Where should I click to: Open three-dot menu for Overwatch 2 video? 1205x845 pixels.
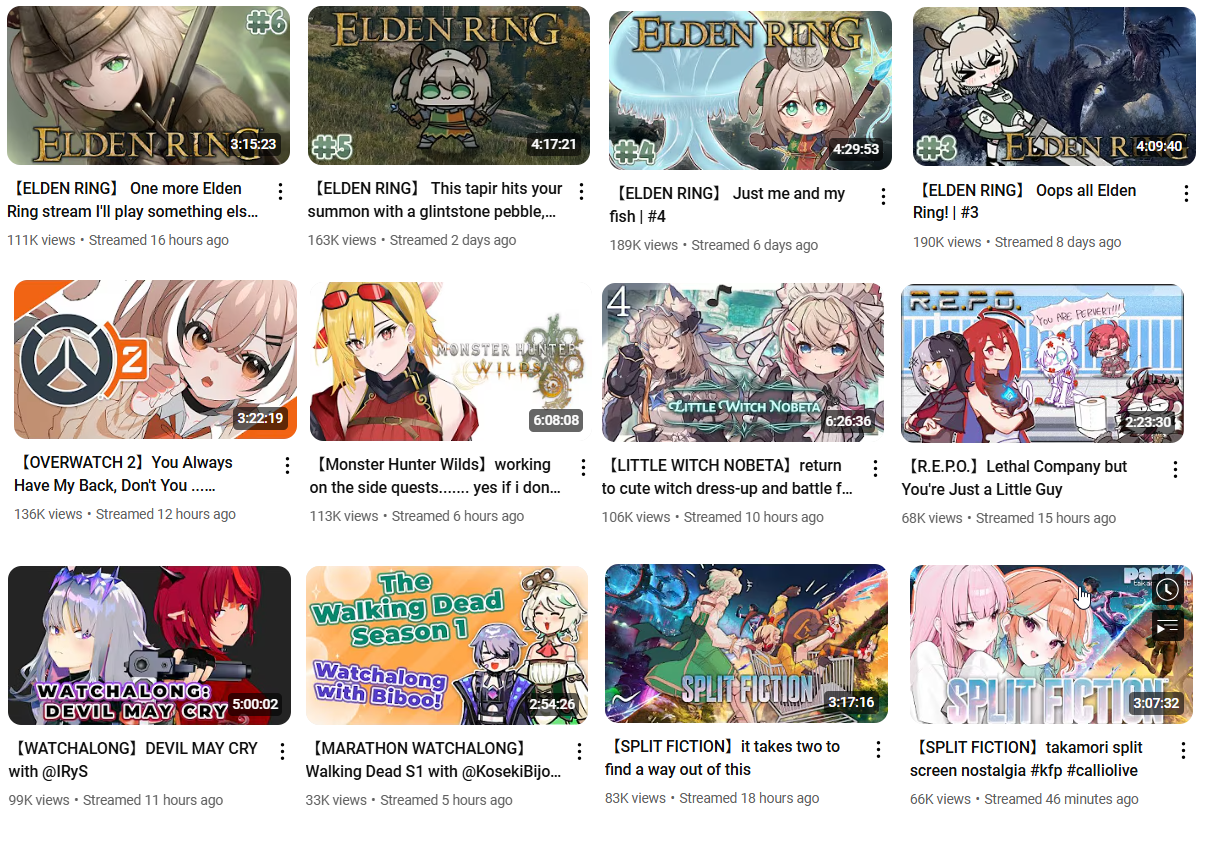[x=287, y=465]
